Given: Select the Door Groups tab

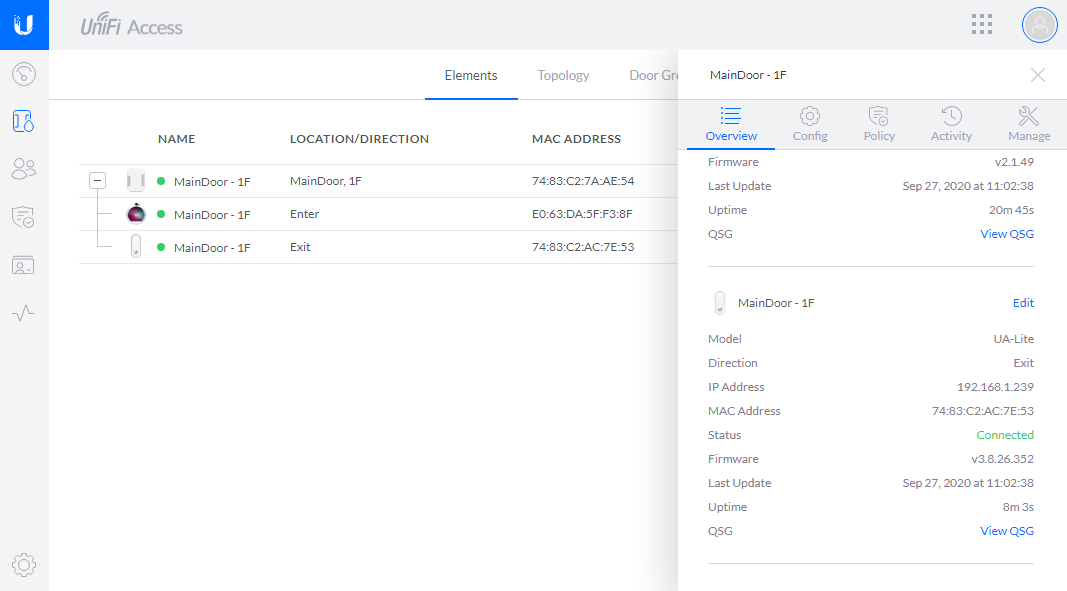Looking at the screenshot, I should 653,76.
